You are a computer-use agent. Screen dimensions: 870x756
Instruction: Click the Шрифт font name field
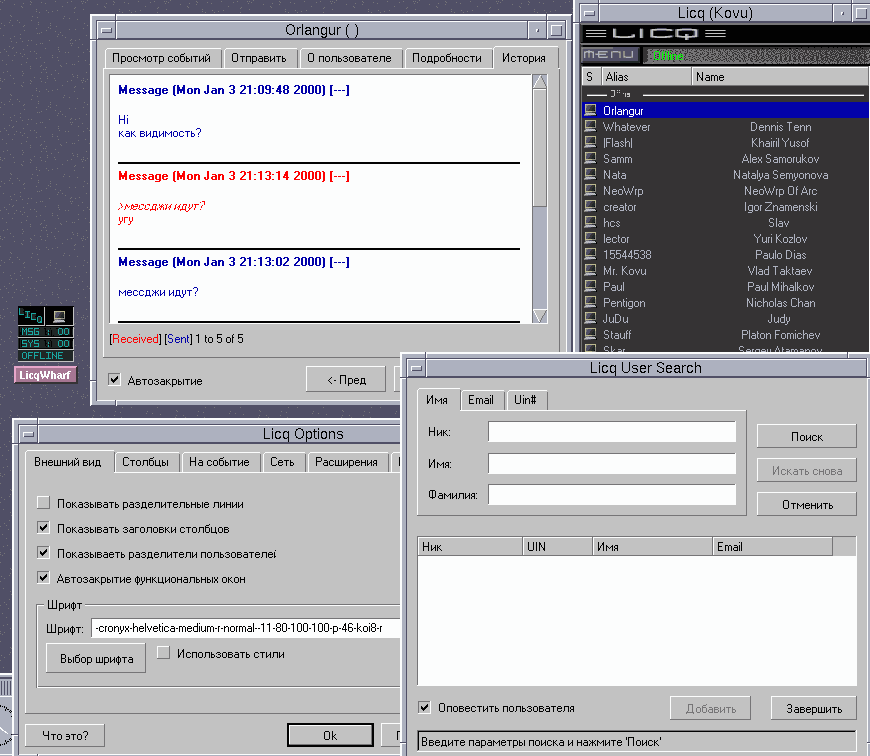pyautogui.click(x=245, y=628)
